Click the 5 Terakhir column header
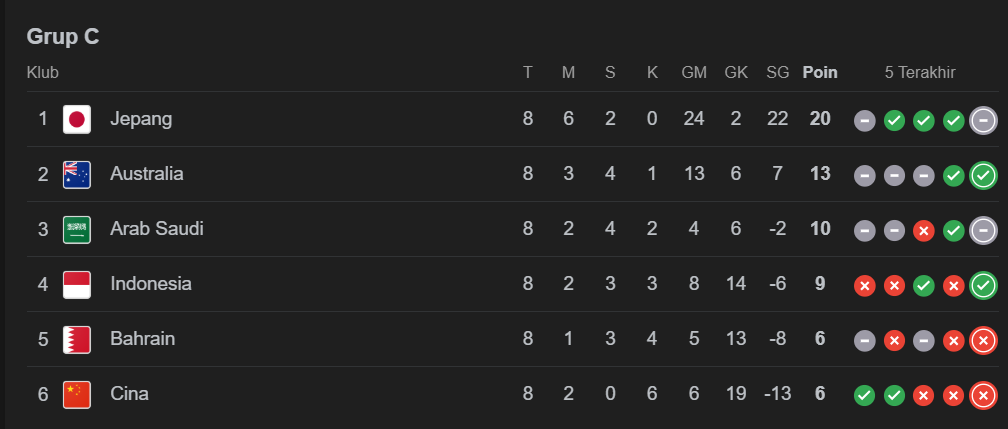Image resolution: width=1008 pixels, height=429 pixels. (x=920, y=72)
